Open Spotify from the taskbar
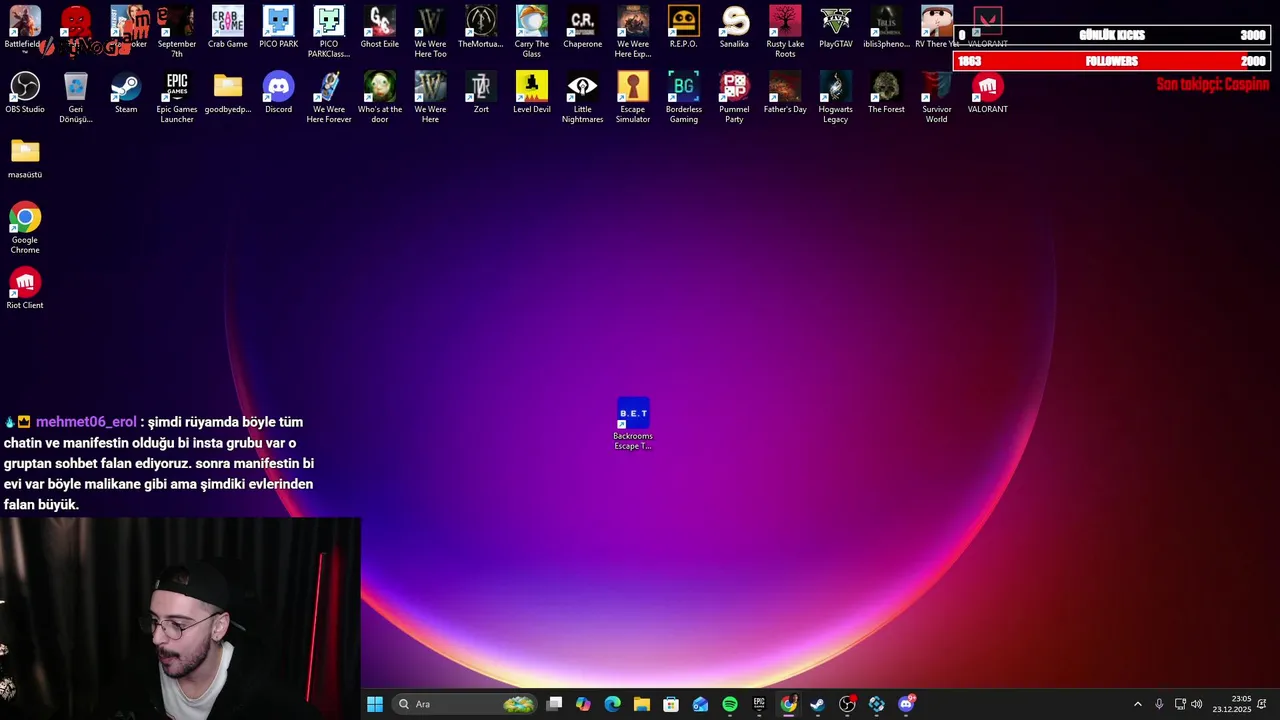The height and width of the screenshot is (720, 1280). (730, 704)
